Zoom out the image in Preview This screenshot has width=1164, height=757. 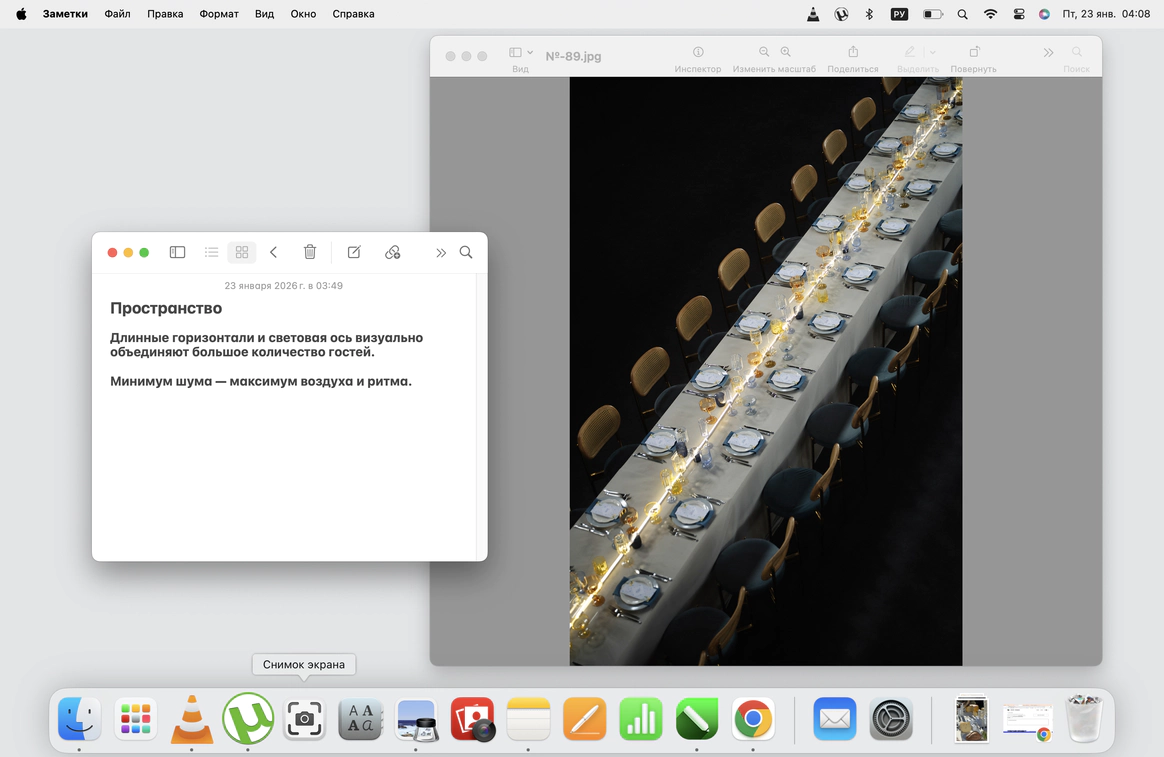tap(764, 52)
